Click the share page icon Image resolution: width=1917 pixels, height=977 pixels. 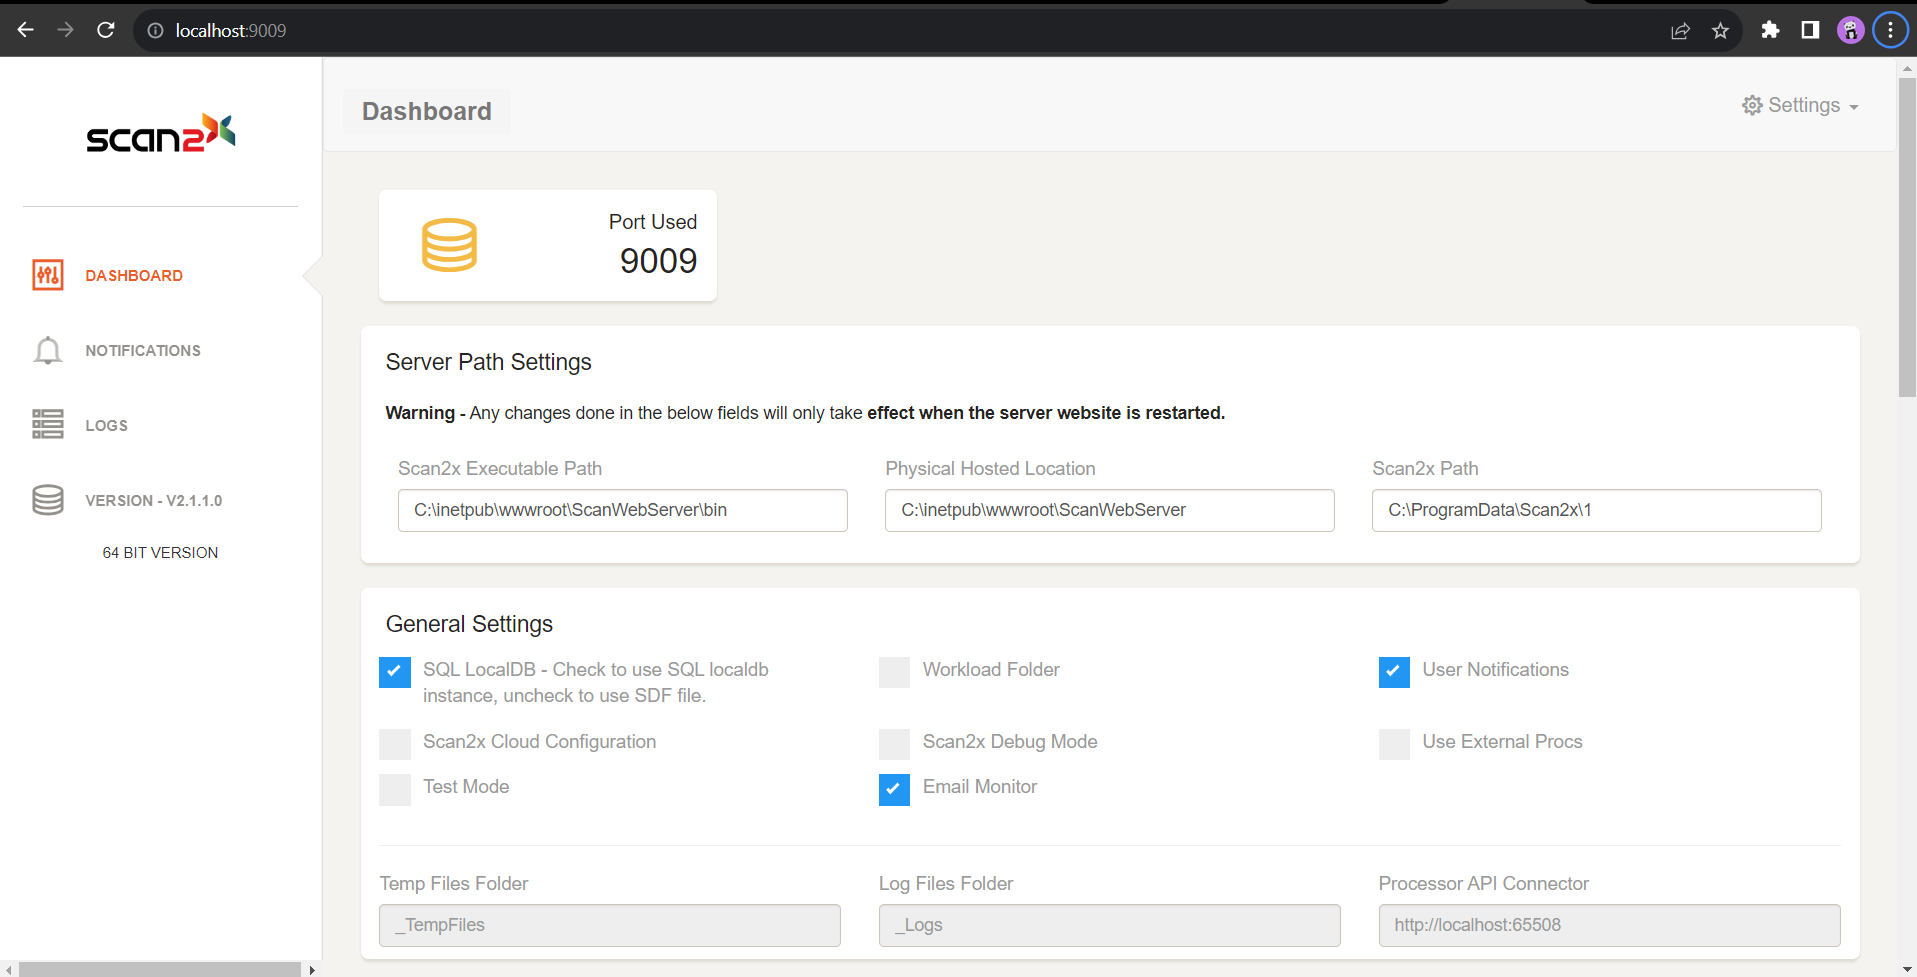(1680, 31)
